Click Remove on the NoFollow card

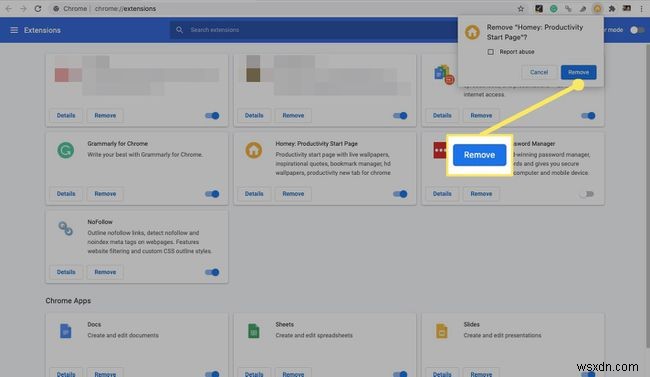point(105,272)
